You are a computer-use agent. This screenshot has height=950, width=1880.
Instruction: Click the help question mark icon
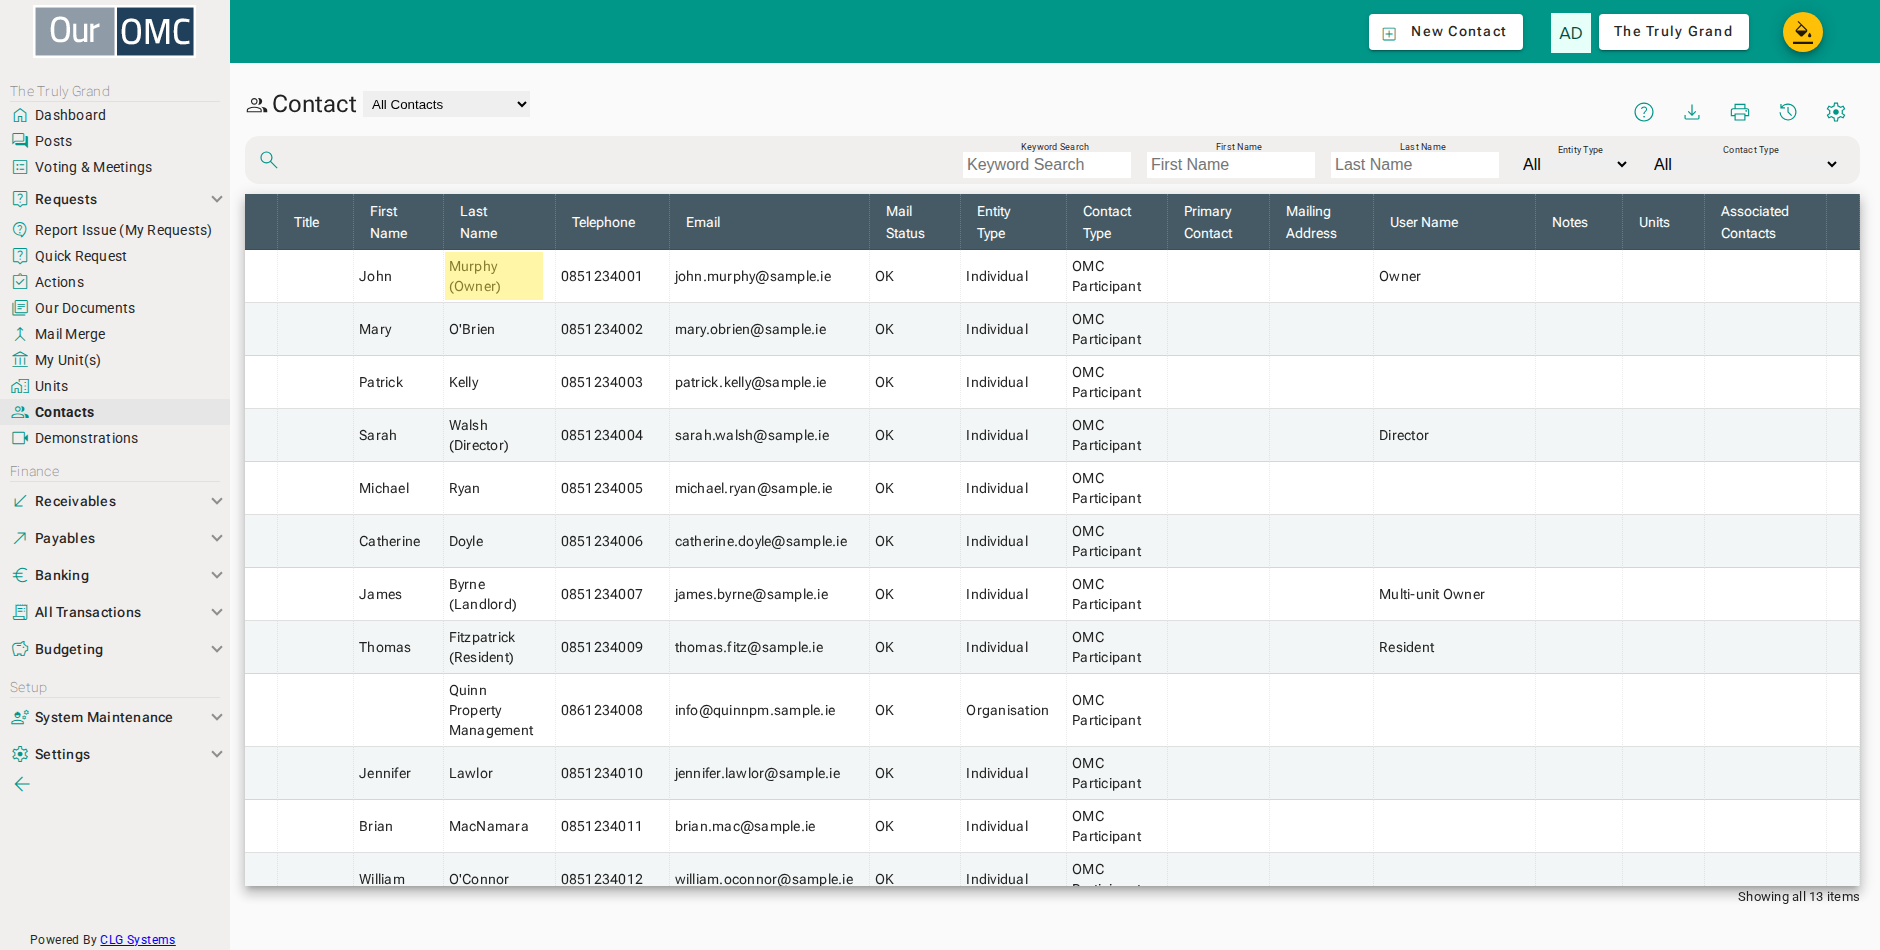click(x=1644, y=112)
